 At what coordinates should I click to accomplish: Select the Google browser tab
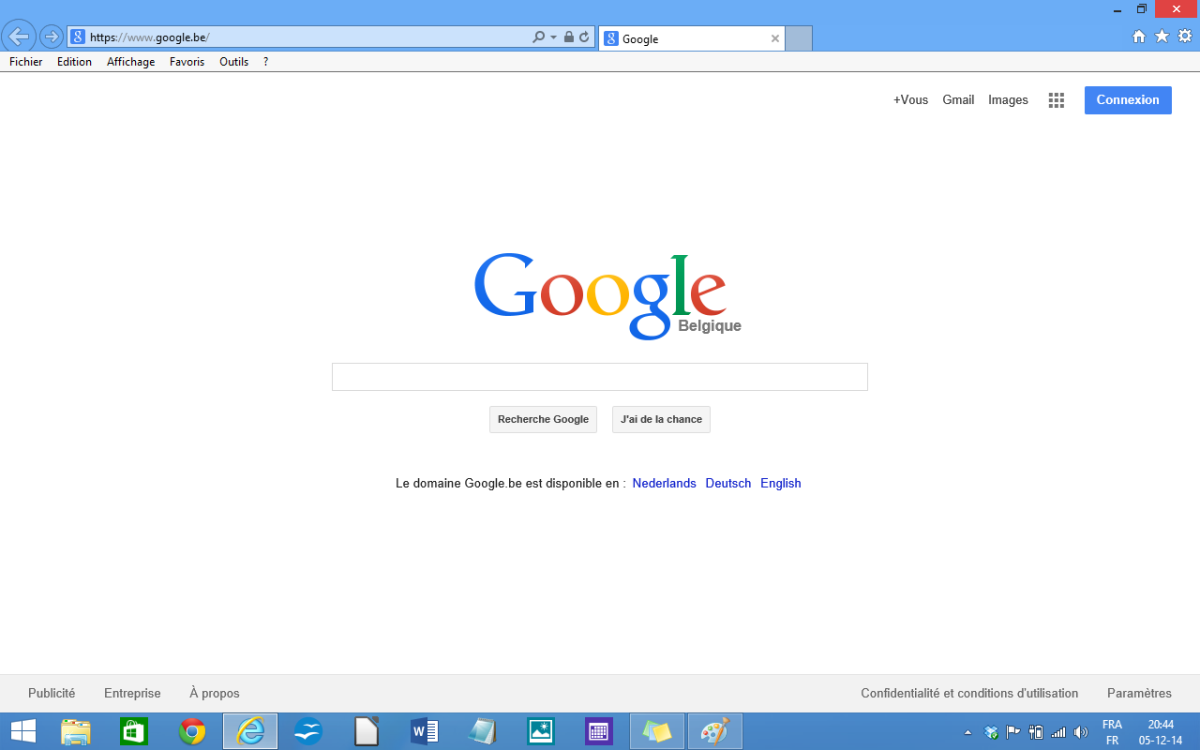tap(691, 39)
